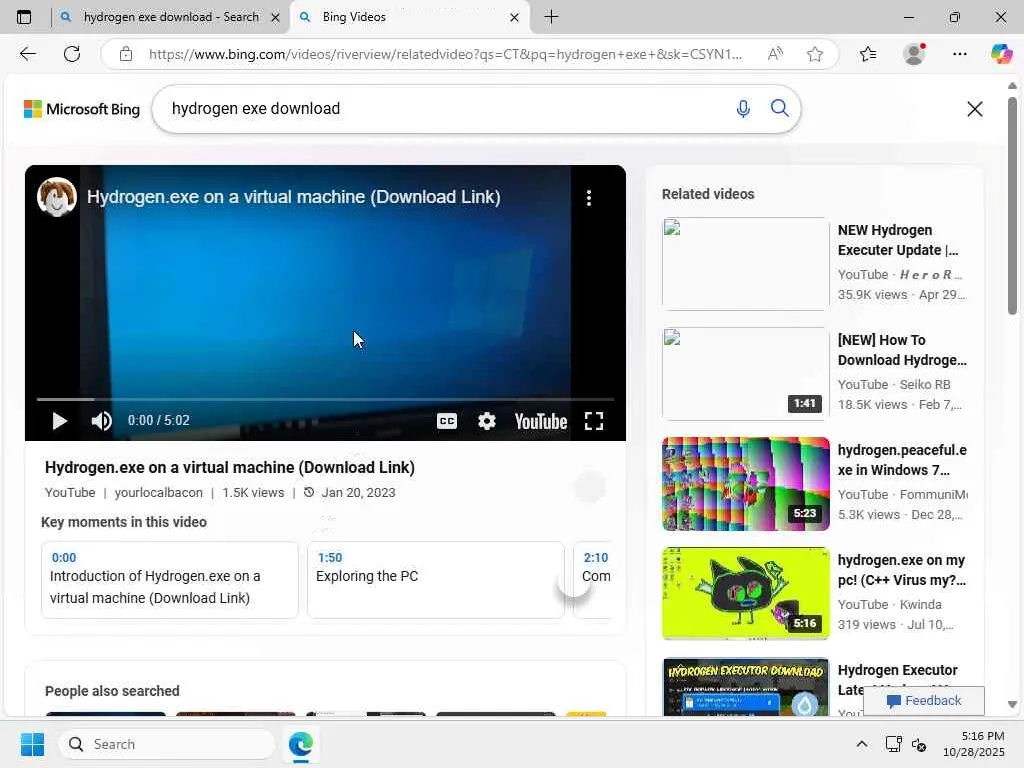Image resolution: width=1024 pixels, height=768 pixels.
Task: Click the yellow-green cat thumbnail 5:16
Action: click(x=746, y=594)
